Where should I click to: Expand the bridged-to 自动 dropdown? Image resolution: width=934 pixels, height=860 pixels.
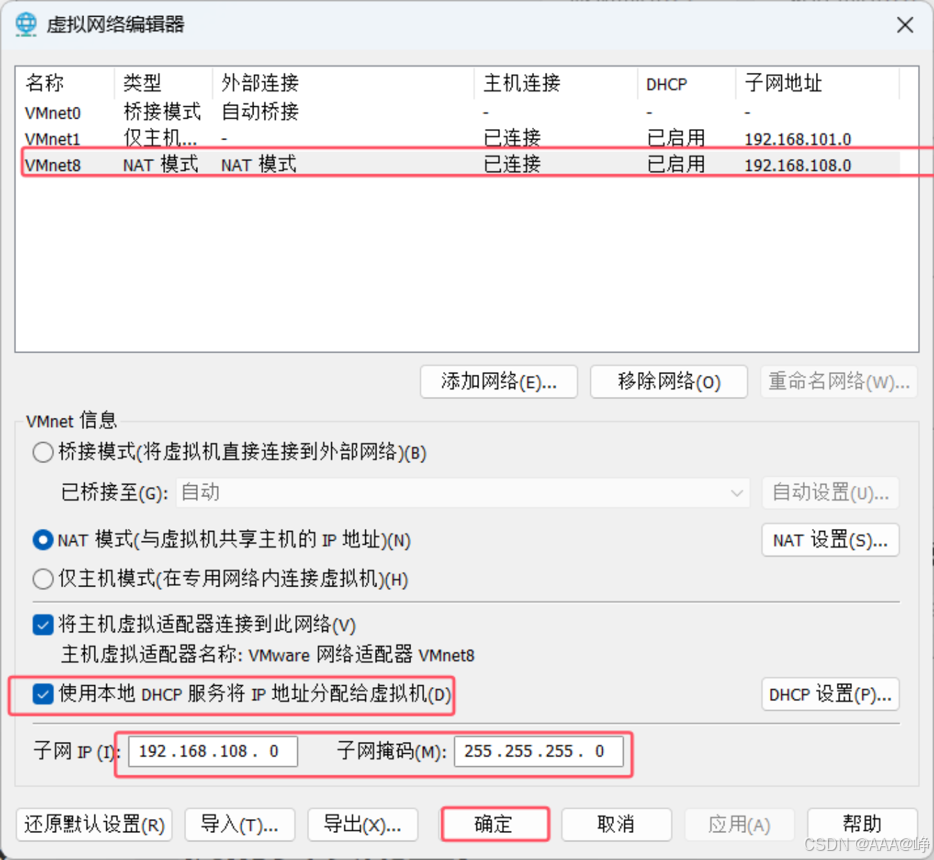pos(462,493)
